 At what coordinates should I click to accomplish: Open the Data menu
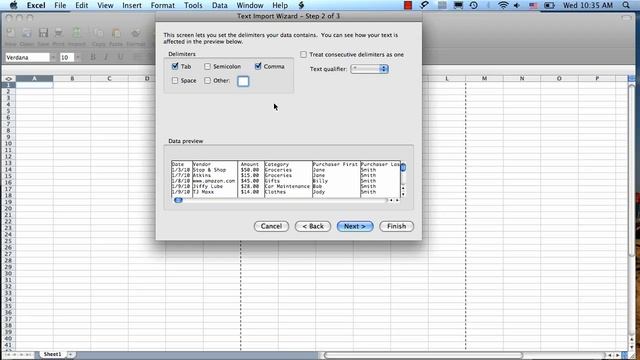tap(220, 5)
